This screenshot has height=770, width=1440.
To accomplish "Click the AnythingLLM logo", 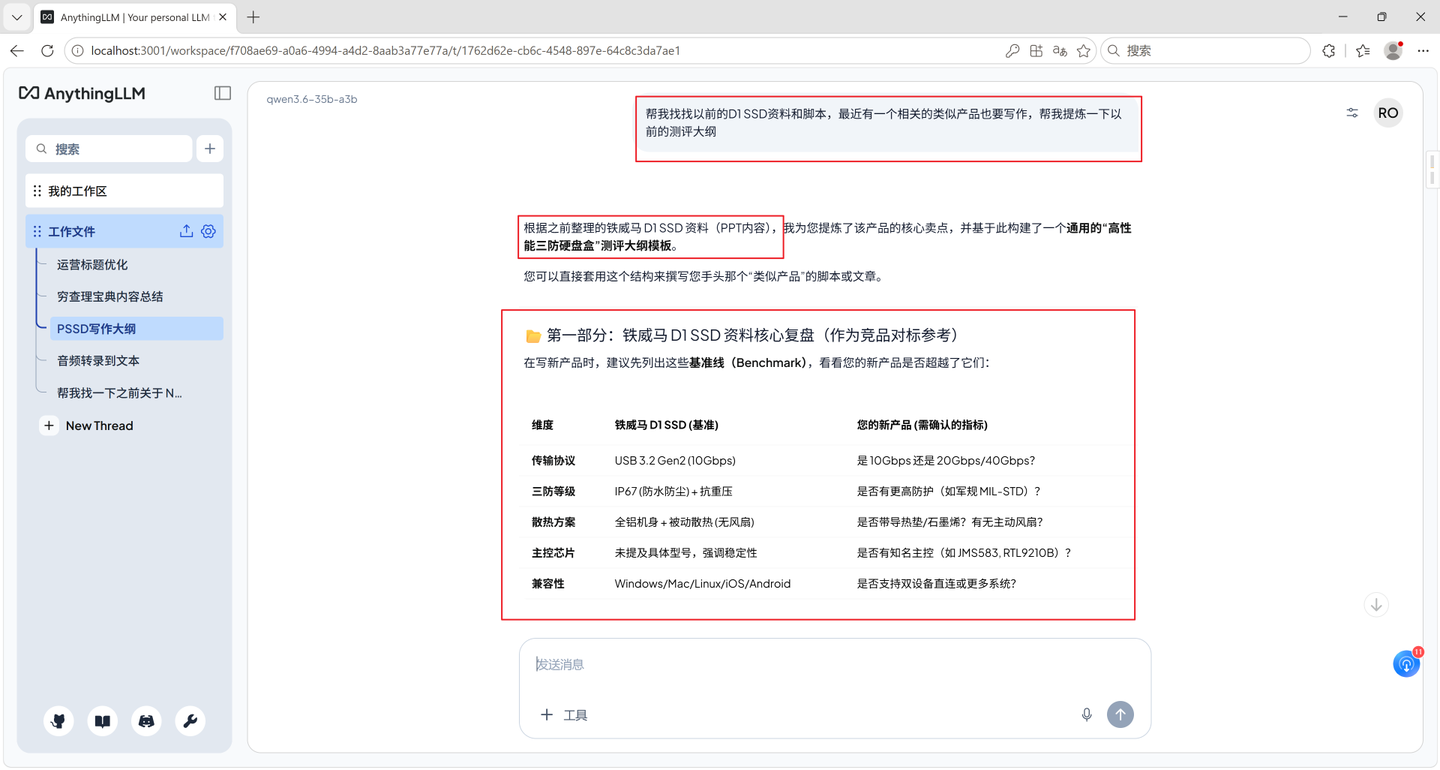I will tap(82, 93).
